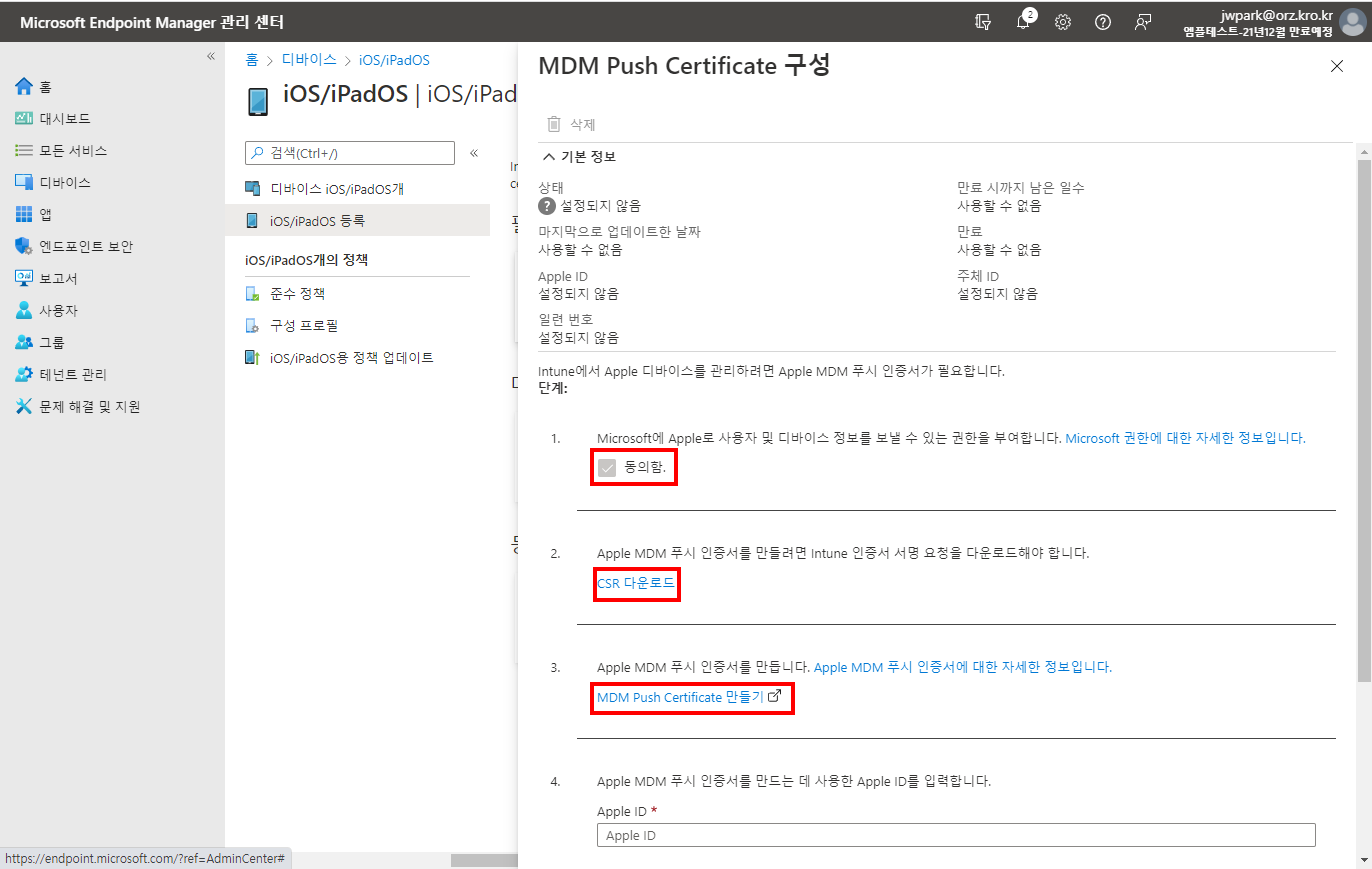
Task: Click the 만료 시까지 남은 일수 label
Action: (1021, 188)
